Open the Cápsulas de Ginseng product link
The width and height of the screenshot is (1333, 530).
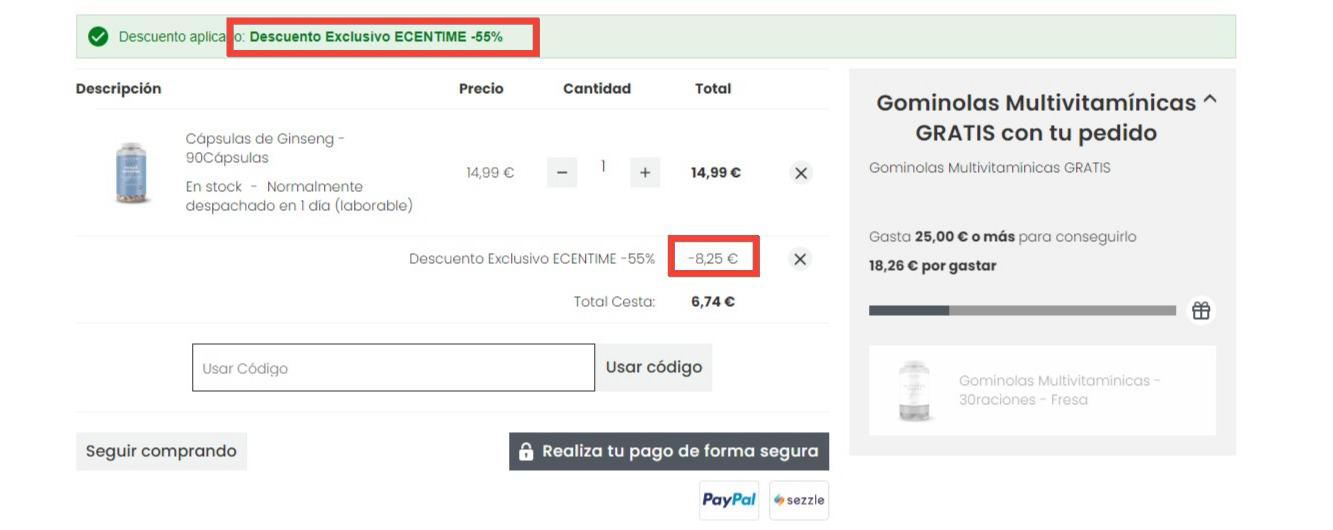coord(265,148)
